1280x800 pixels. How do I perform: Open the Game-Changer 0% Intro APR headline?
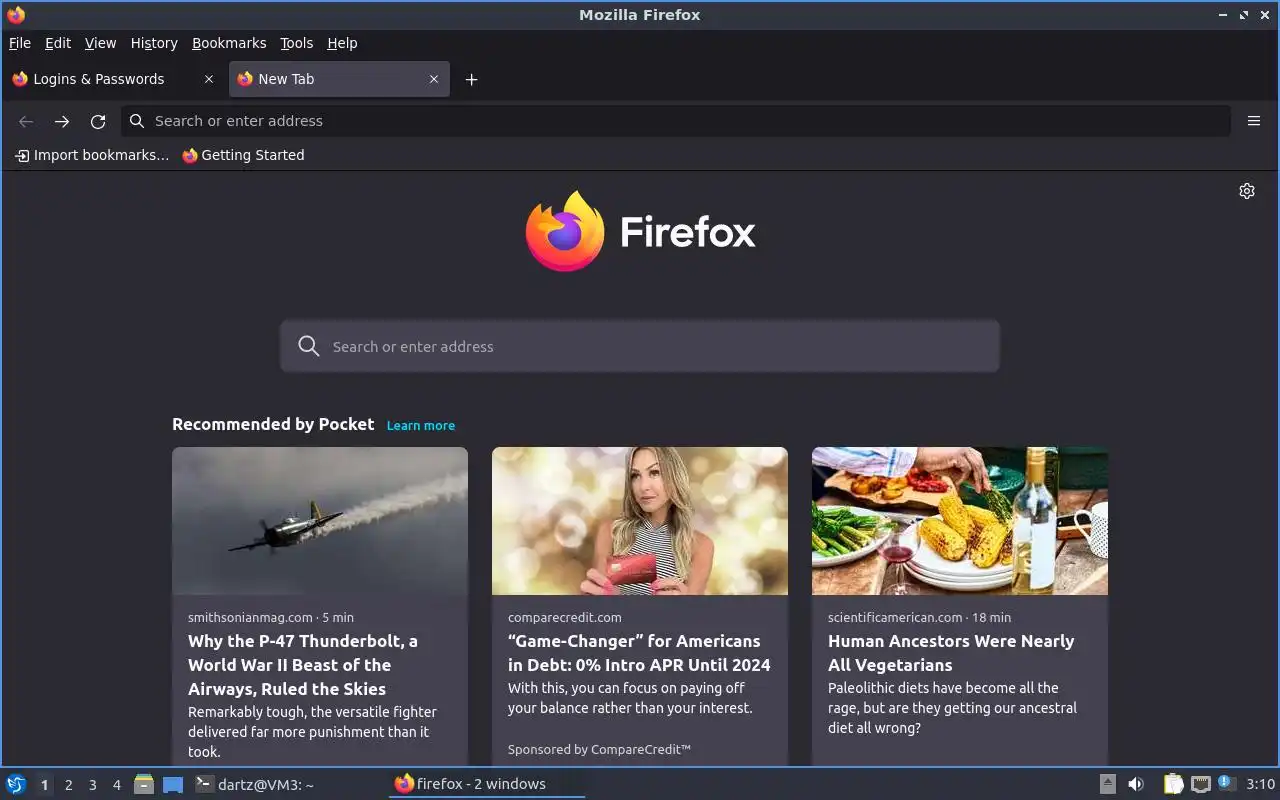coord(639,653)
